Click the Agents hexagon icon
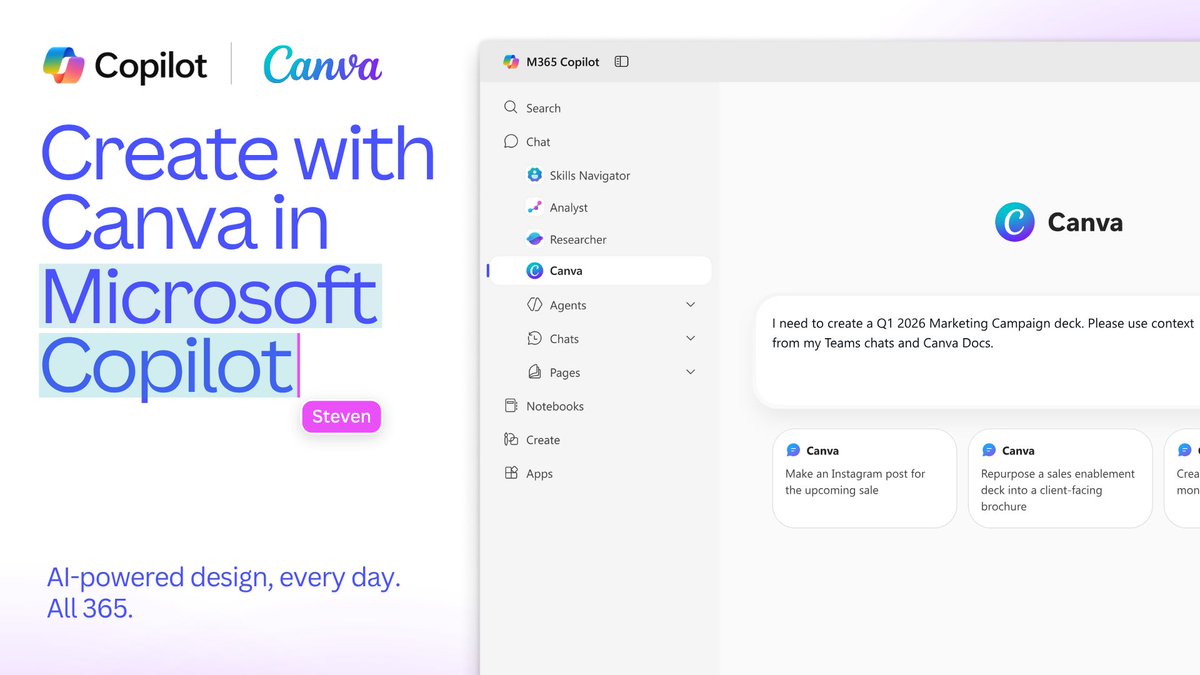The image size is (1200, 675). [534, 305]
